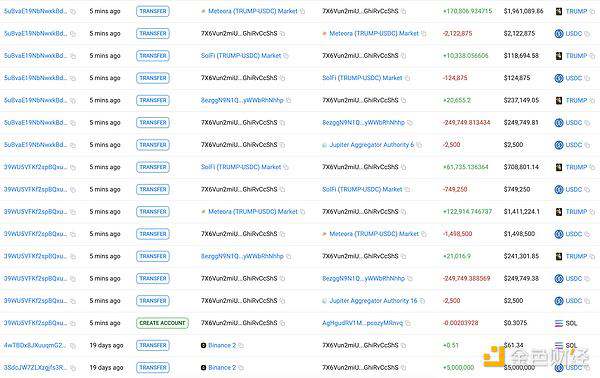Copy transaction hash 3SdcJW7ZLXzgjfs3R
The height and width of the screenshot is (378, 600).
pos(73,368)
